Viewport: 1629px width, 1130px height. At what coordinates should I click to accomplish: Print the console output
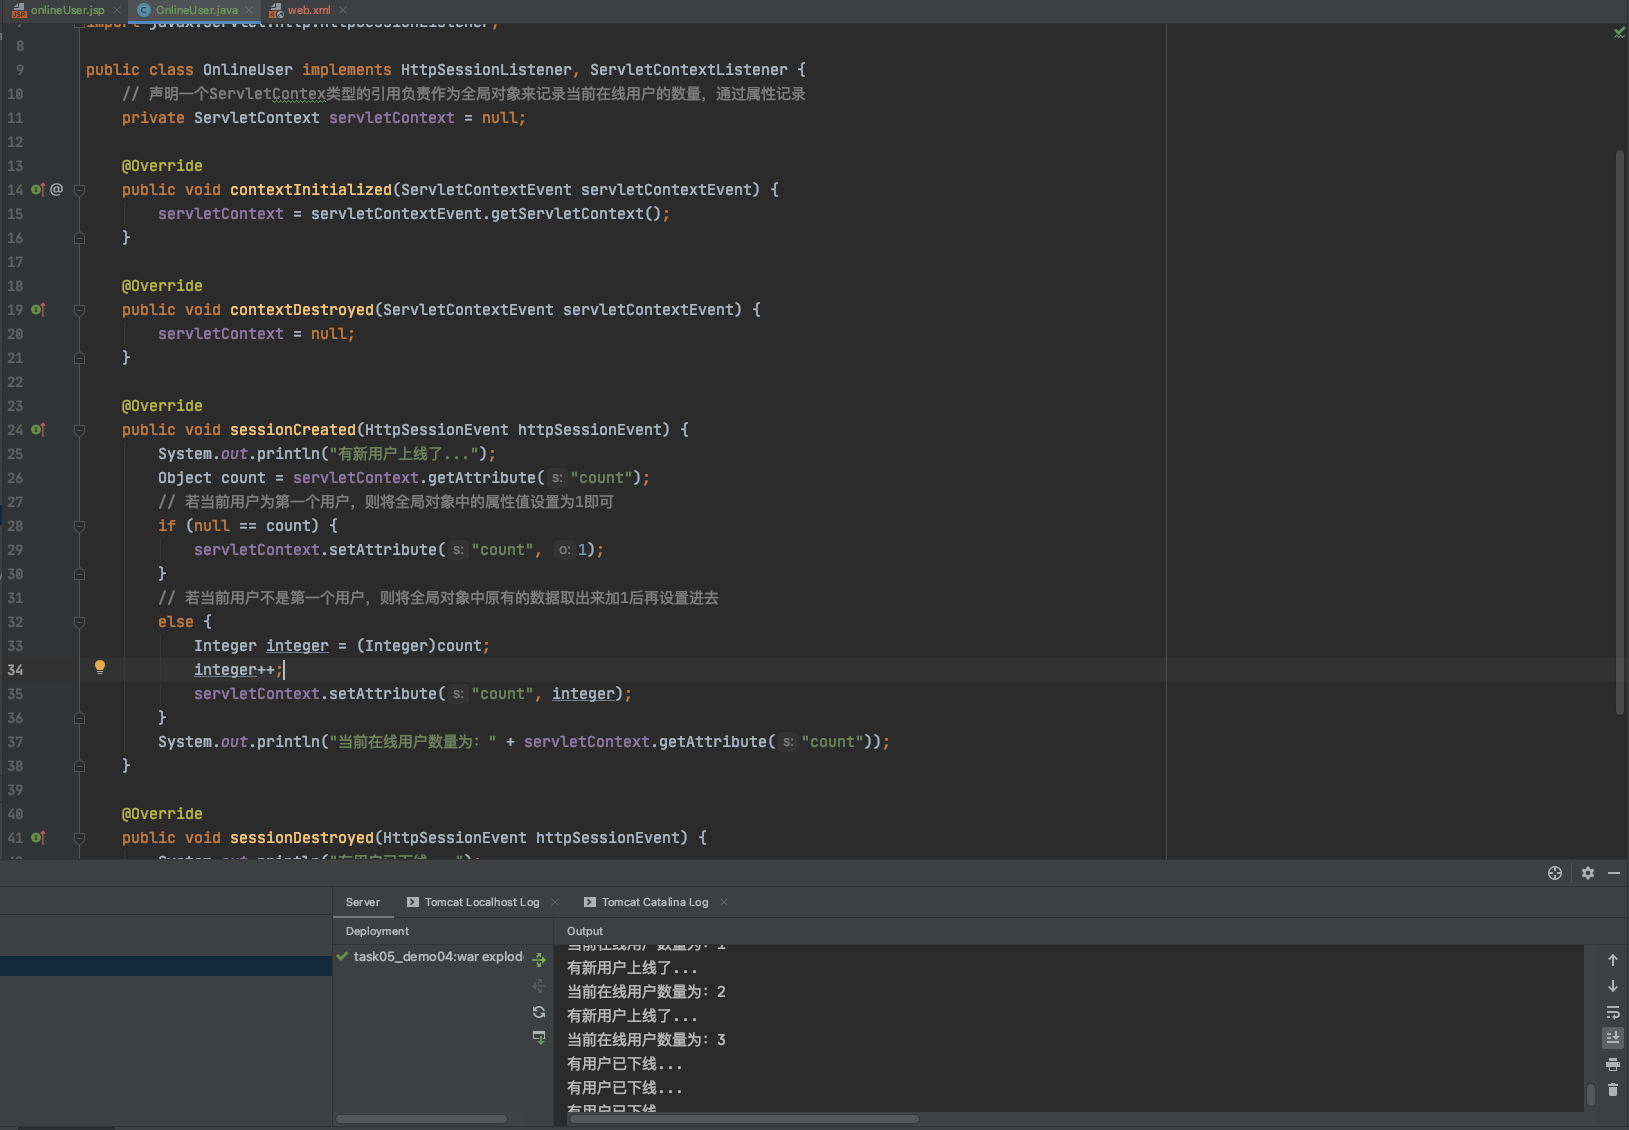(1613, 1064)
